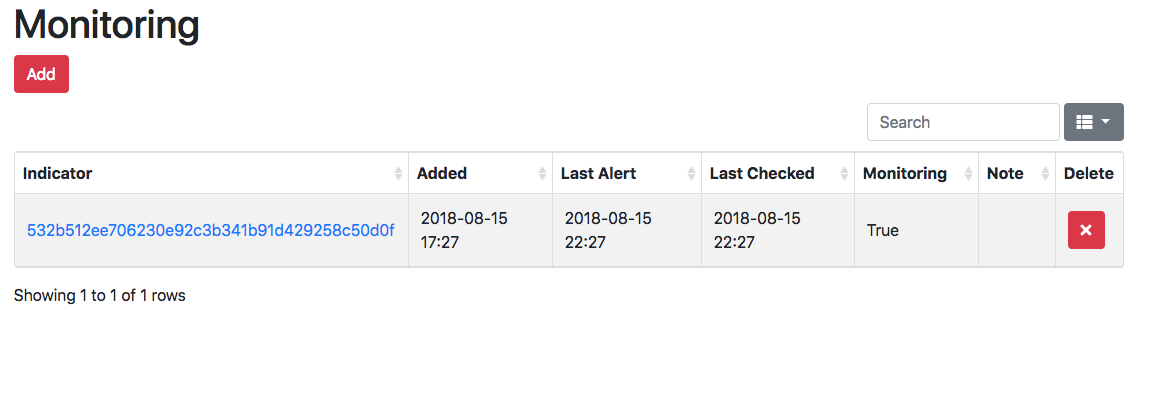Focus the Search input field

962,122
